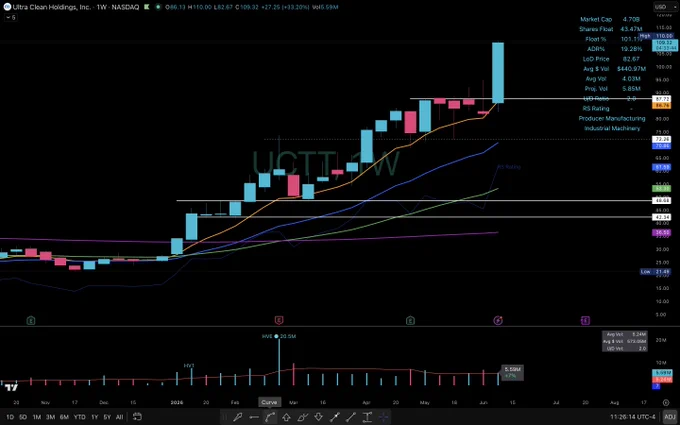Screen dimensions: 680x425
Task: Click the 48.68 horizontal line label
Action: (661, 200)
